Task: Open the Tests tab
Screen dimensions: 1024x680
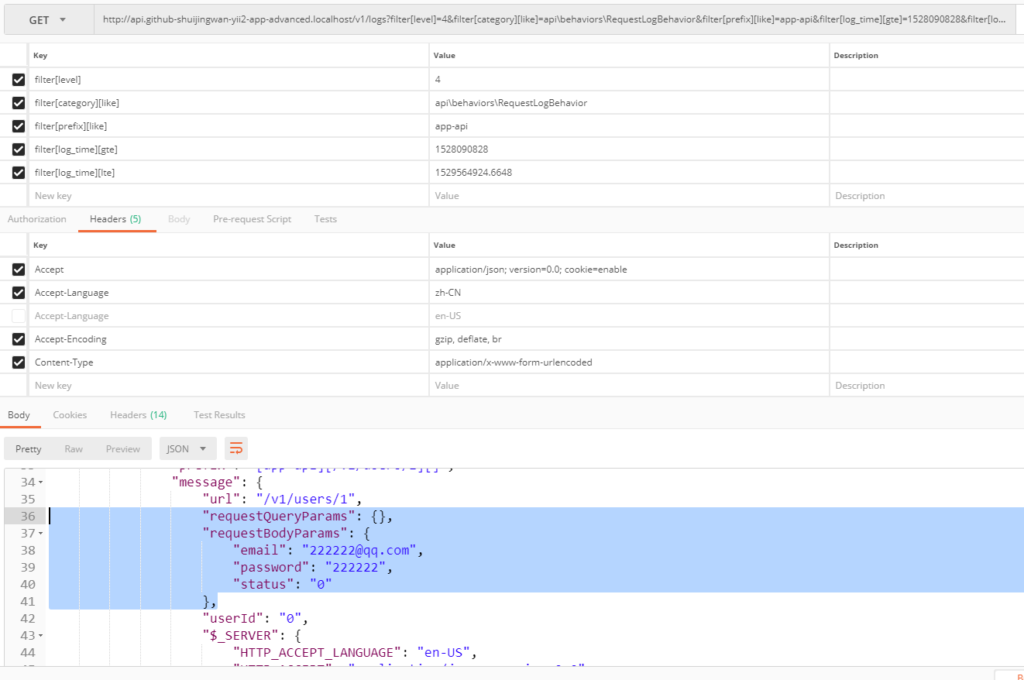Action: point(325,219)
